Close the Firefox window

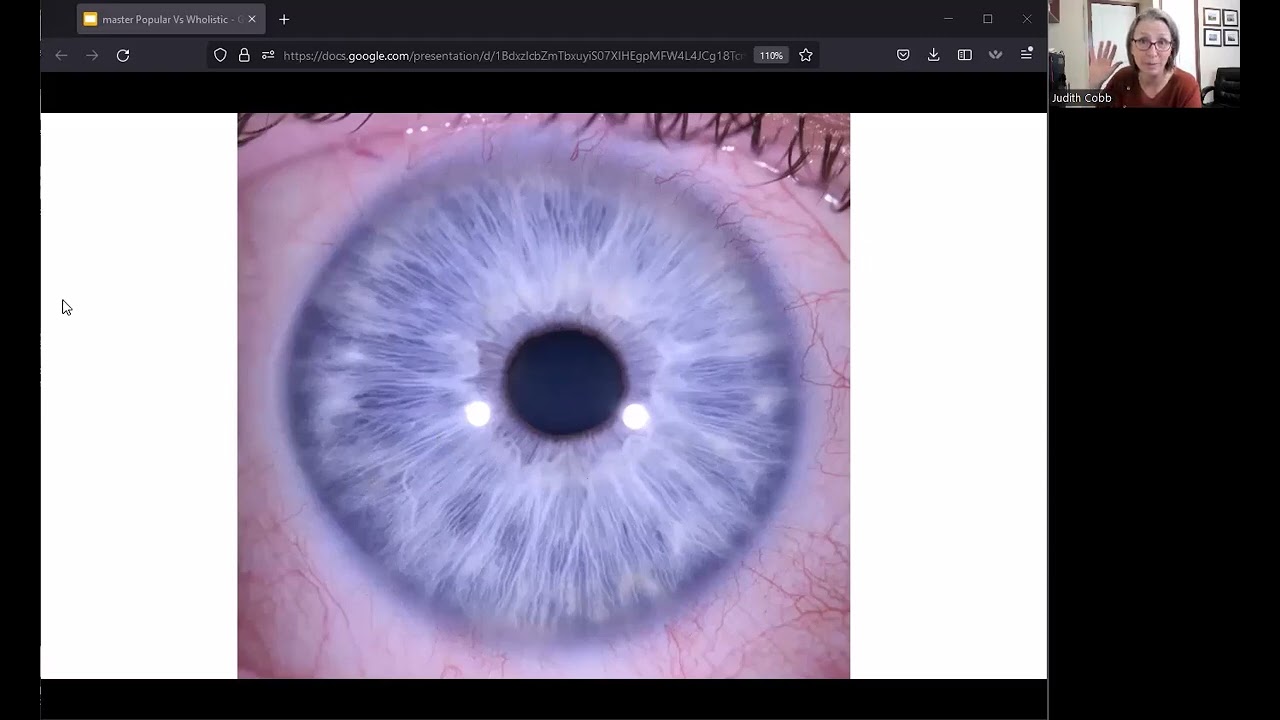point(1027,19)
